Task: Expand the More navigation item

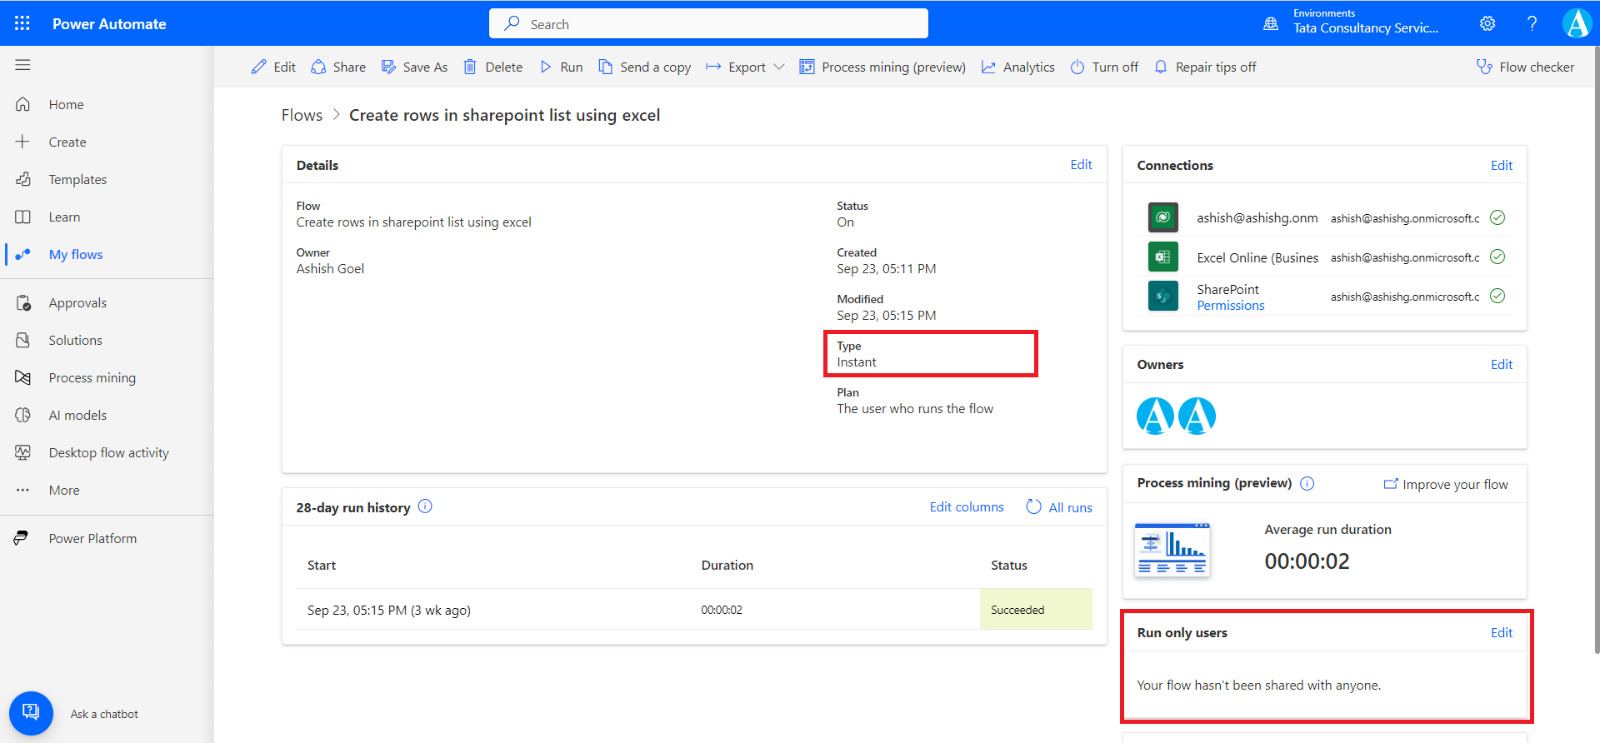Action: pyautogui.click(x=63, y=490)
